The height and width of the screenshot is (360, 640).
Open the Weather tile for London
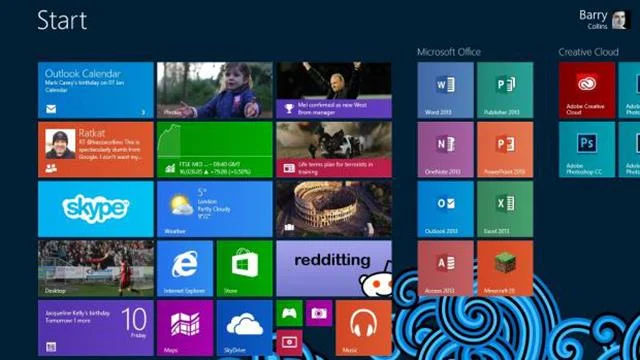click(x=215, y=209)
